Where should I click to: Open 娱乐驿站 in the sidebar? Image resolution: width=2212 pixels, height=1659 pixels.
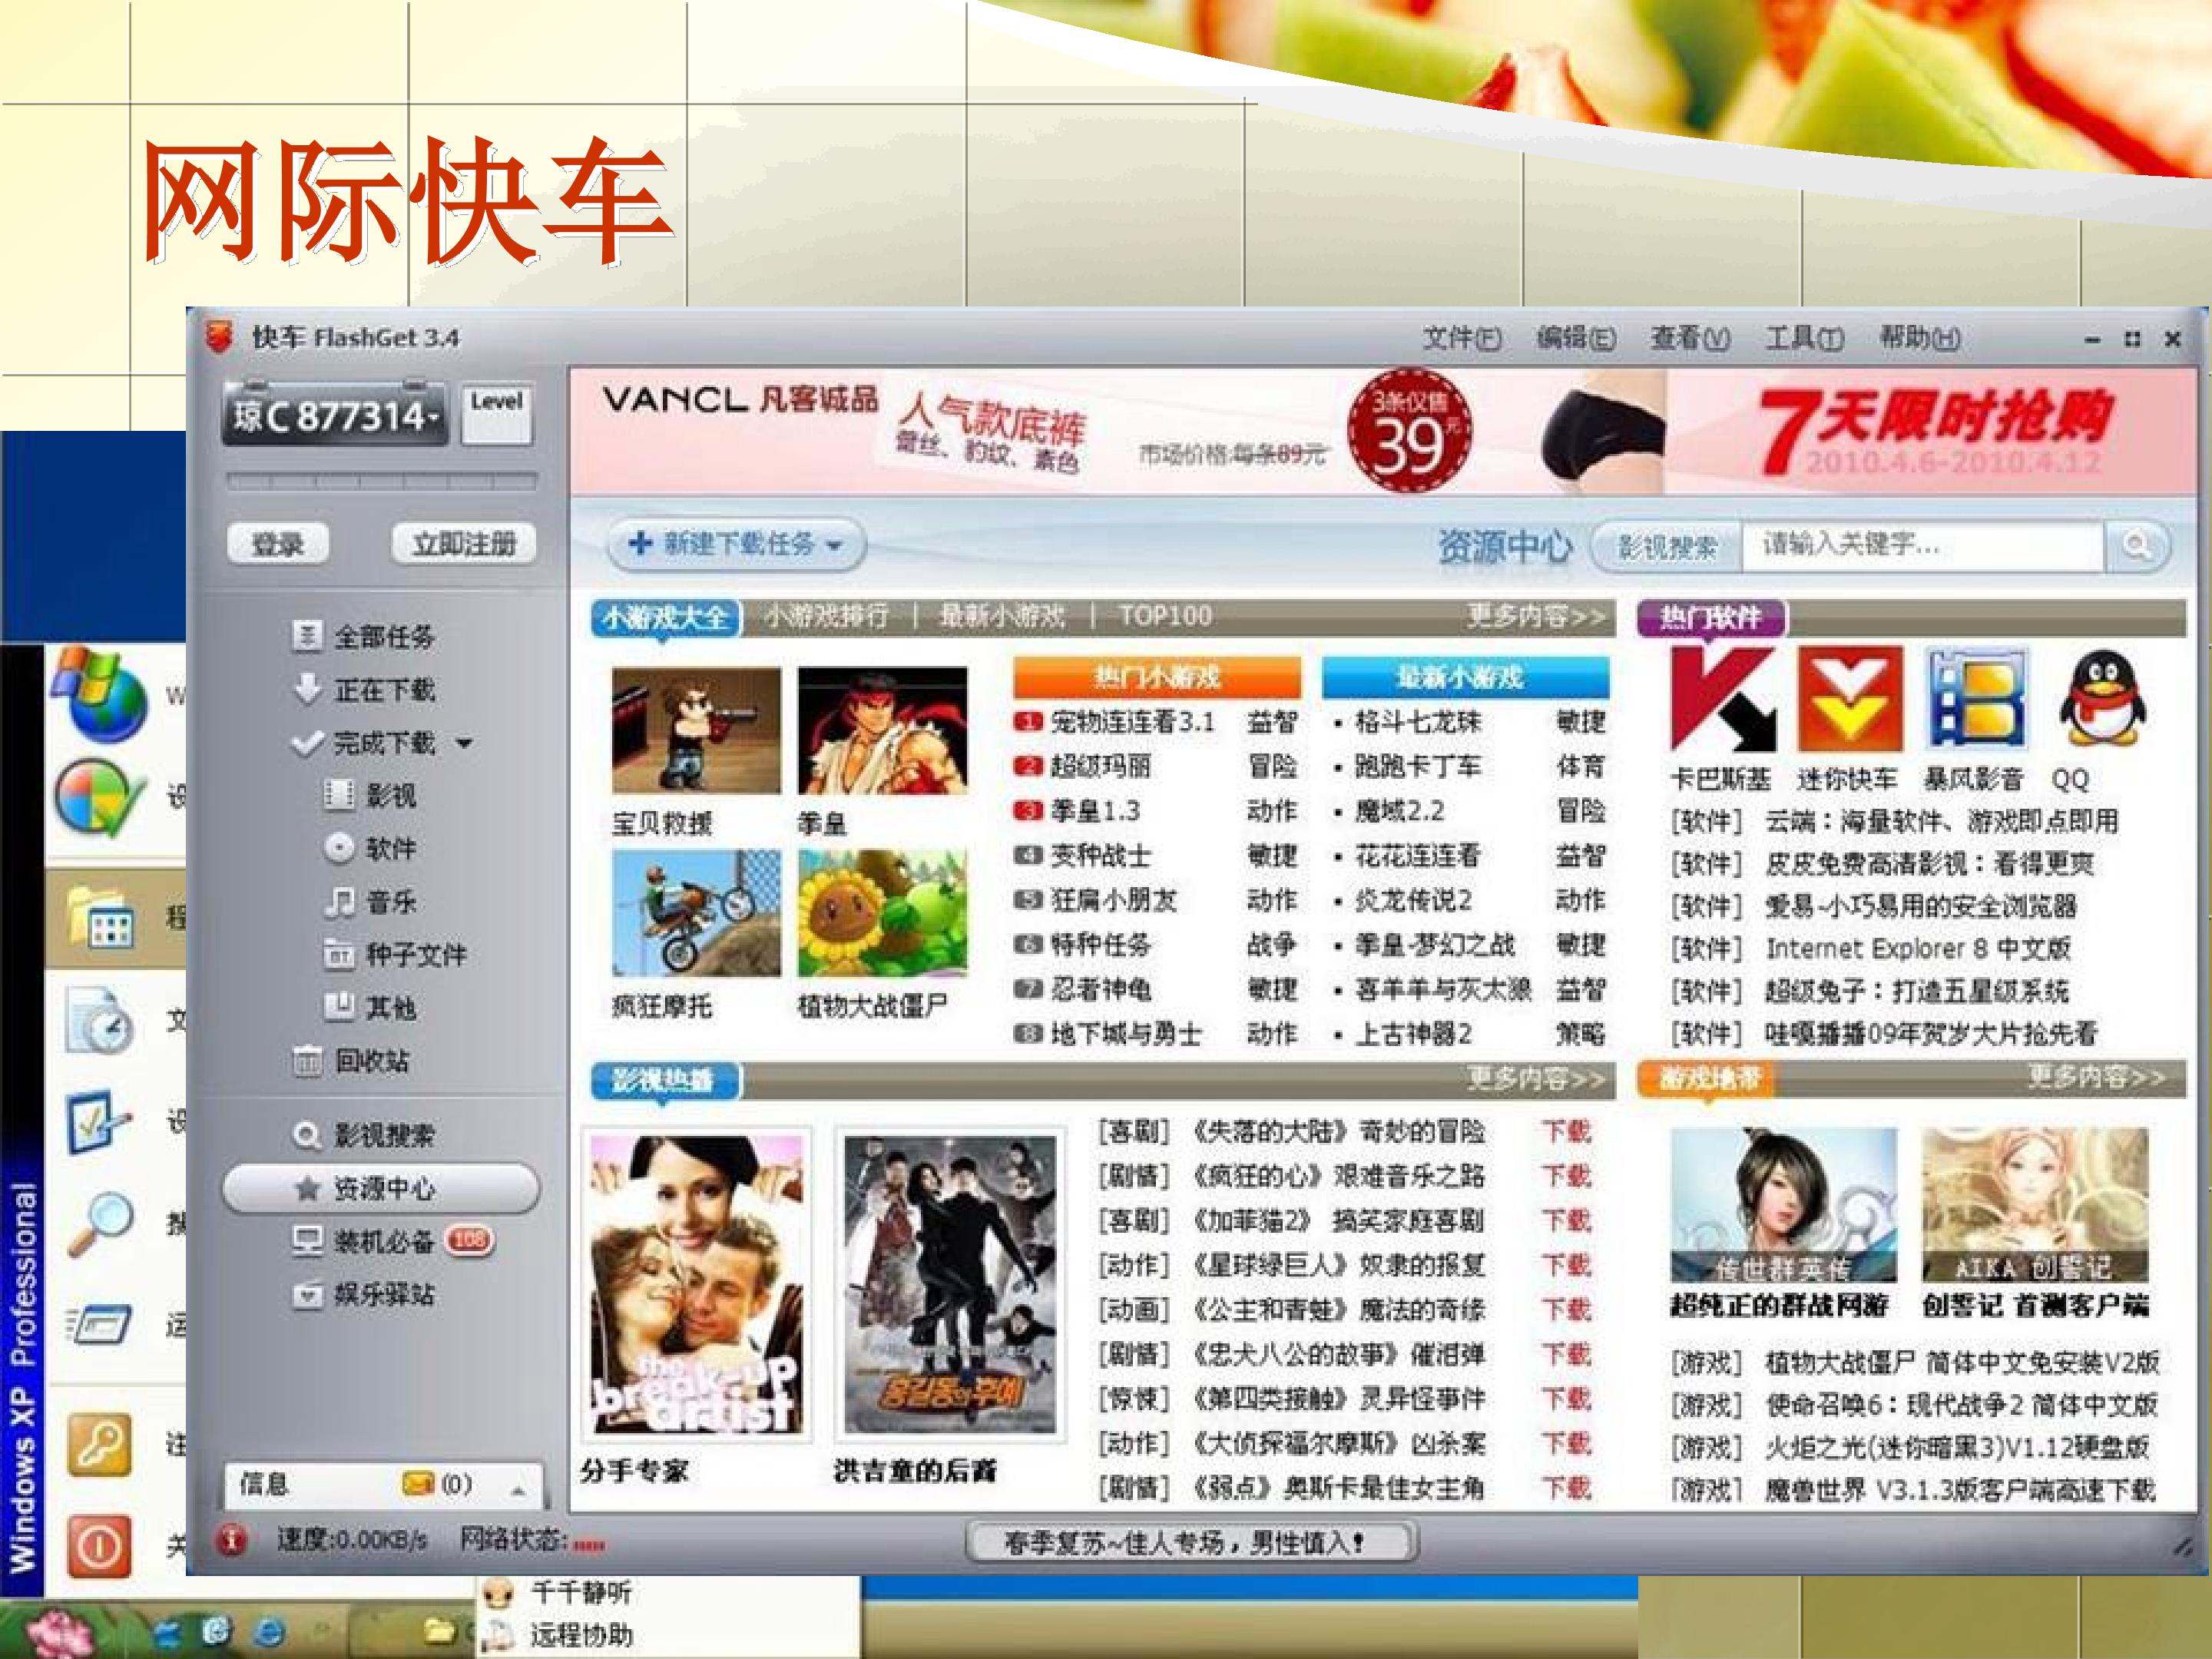pos(364,1294)
